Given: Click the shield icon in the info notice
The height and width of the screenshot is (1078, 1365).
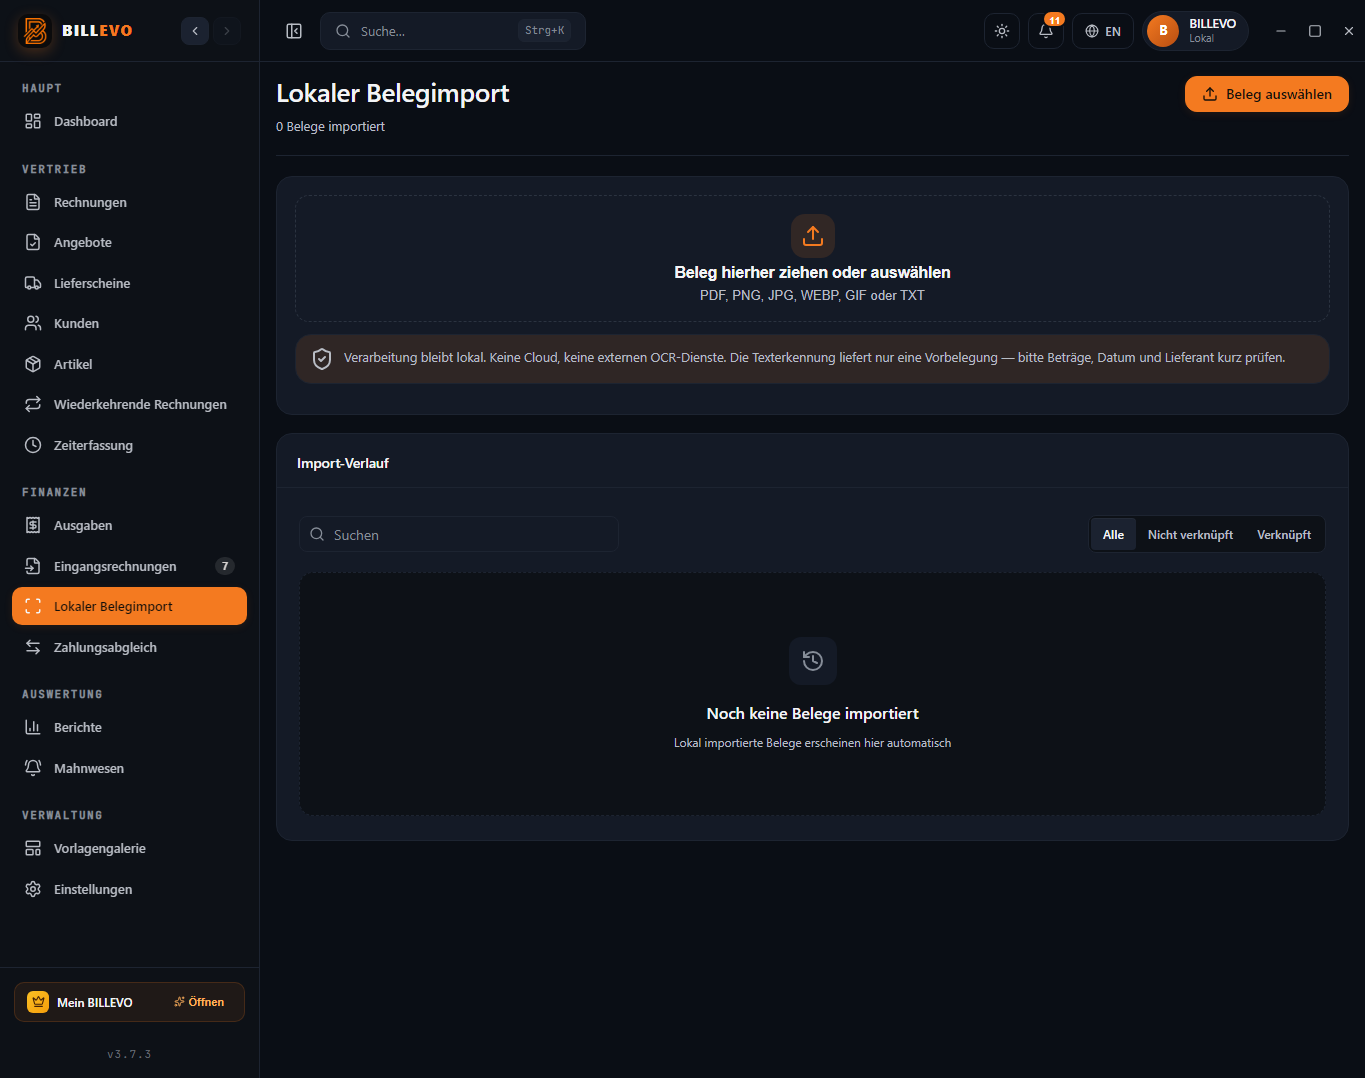Looking at the screenshot, I should tap(322, 359).
